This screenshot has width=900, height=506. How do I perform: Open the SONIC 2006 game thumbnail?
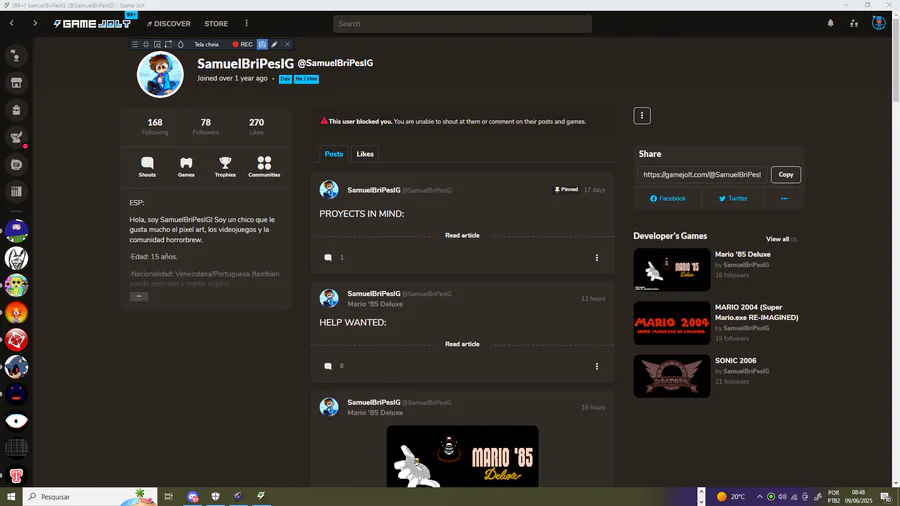672,376
